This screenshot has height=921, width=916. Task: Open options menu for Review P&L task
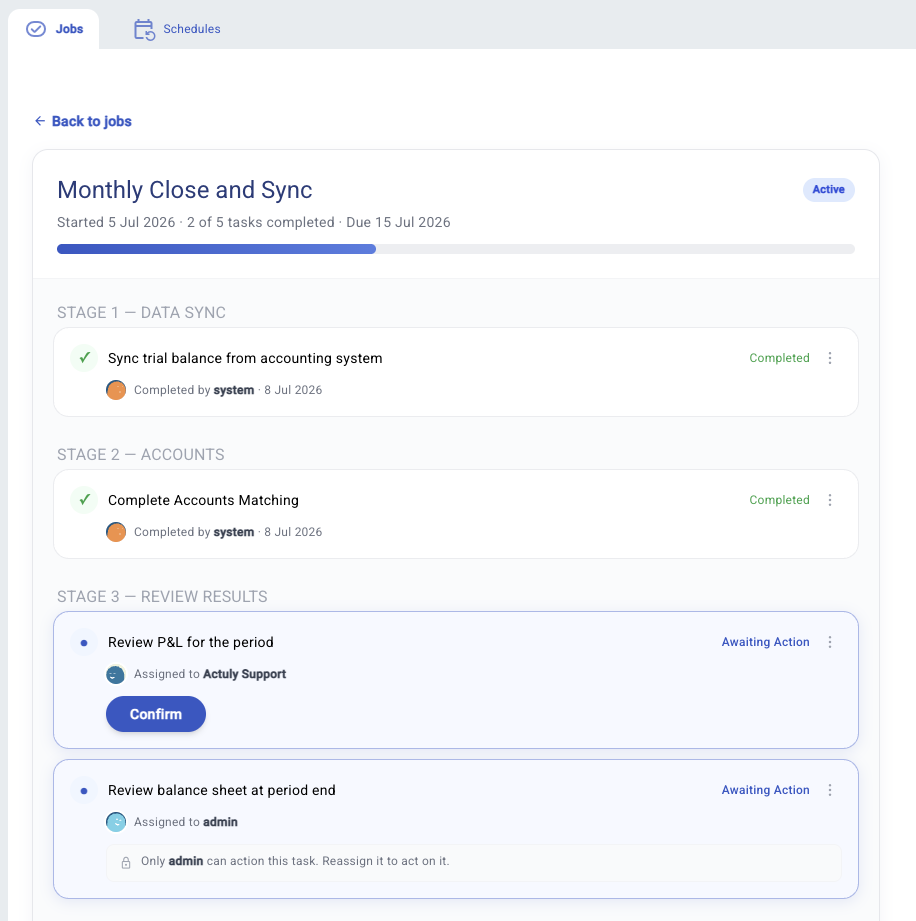tap(830, 642)
